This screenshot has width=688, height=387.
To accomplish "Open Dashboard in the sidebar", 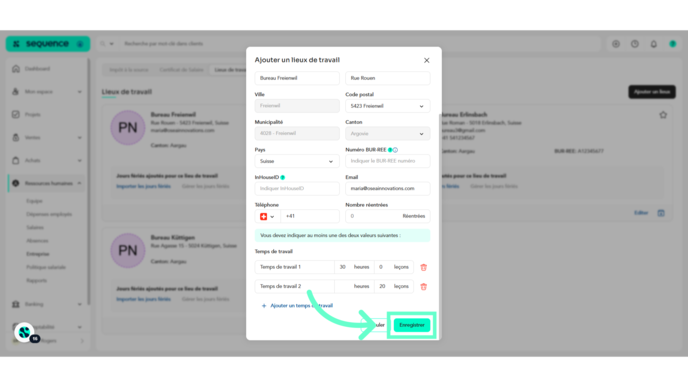I will pos(37,69).
